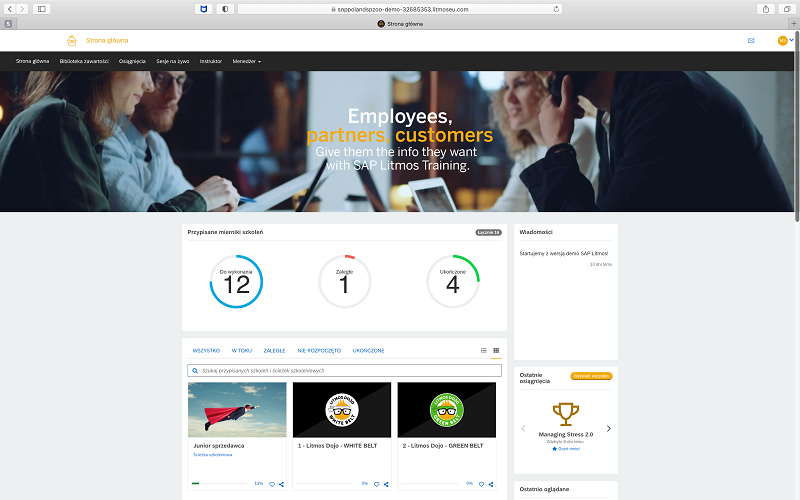
Task: Click the privacy report half-circle icon
Action: (x=225, y=9)
